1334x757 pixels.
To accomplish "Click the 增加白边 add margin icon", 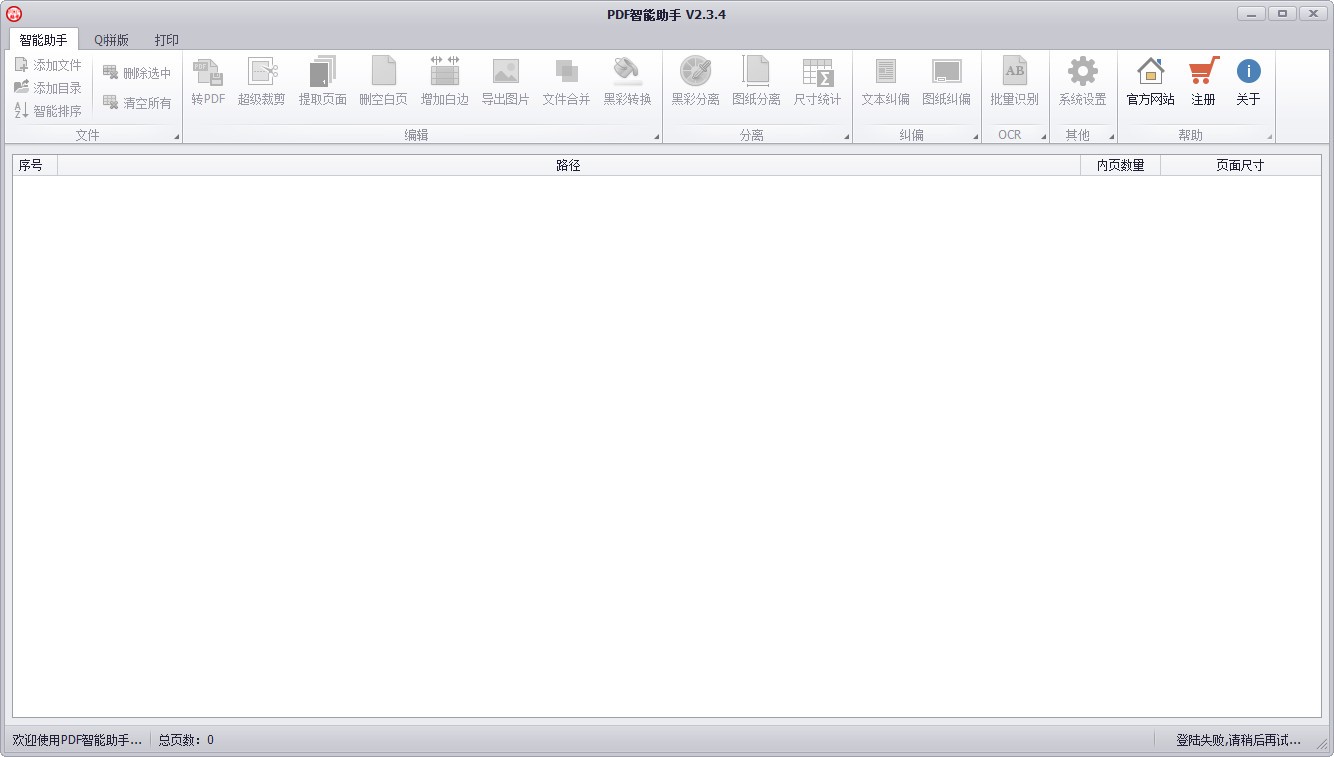I will pyautogui.click(x=444, y=72).
